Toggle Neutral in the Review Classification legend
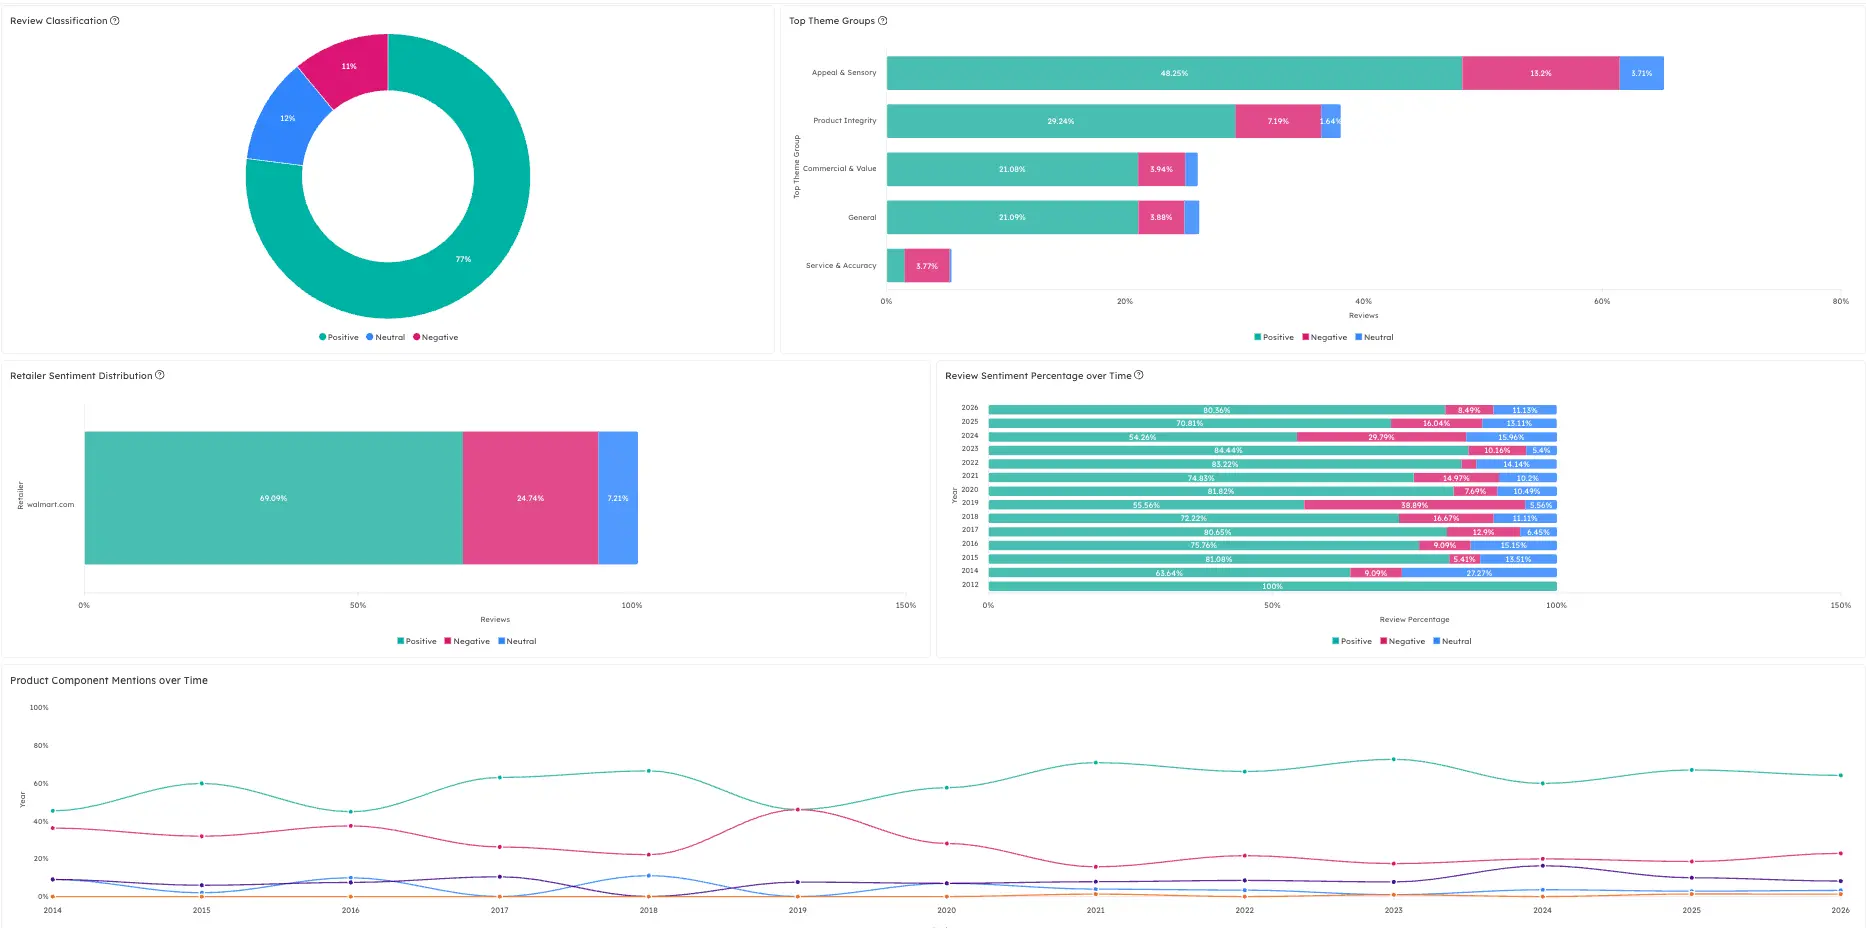1866x928 pixels. point(386,337)
